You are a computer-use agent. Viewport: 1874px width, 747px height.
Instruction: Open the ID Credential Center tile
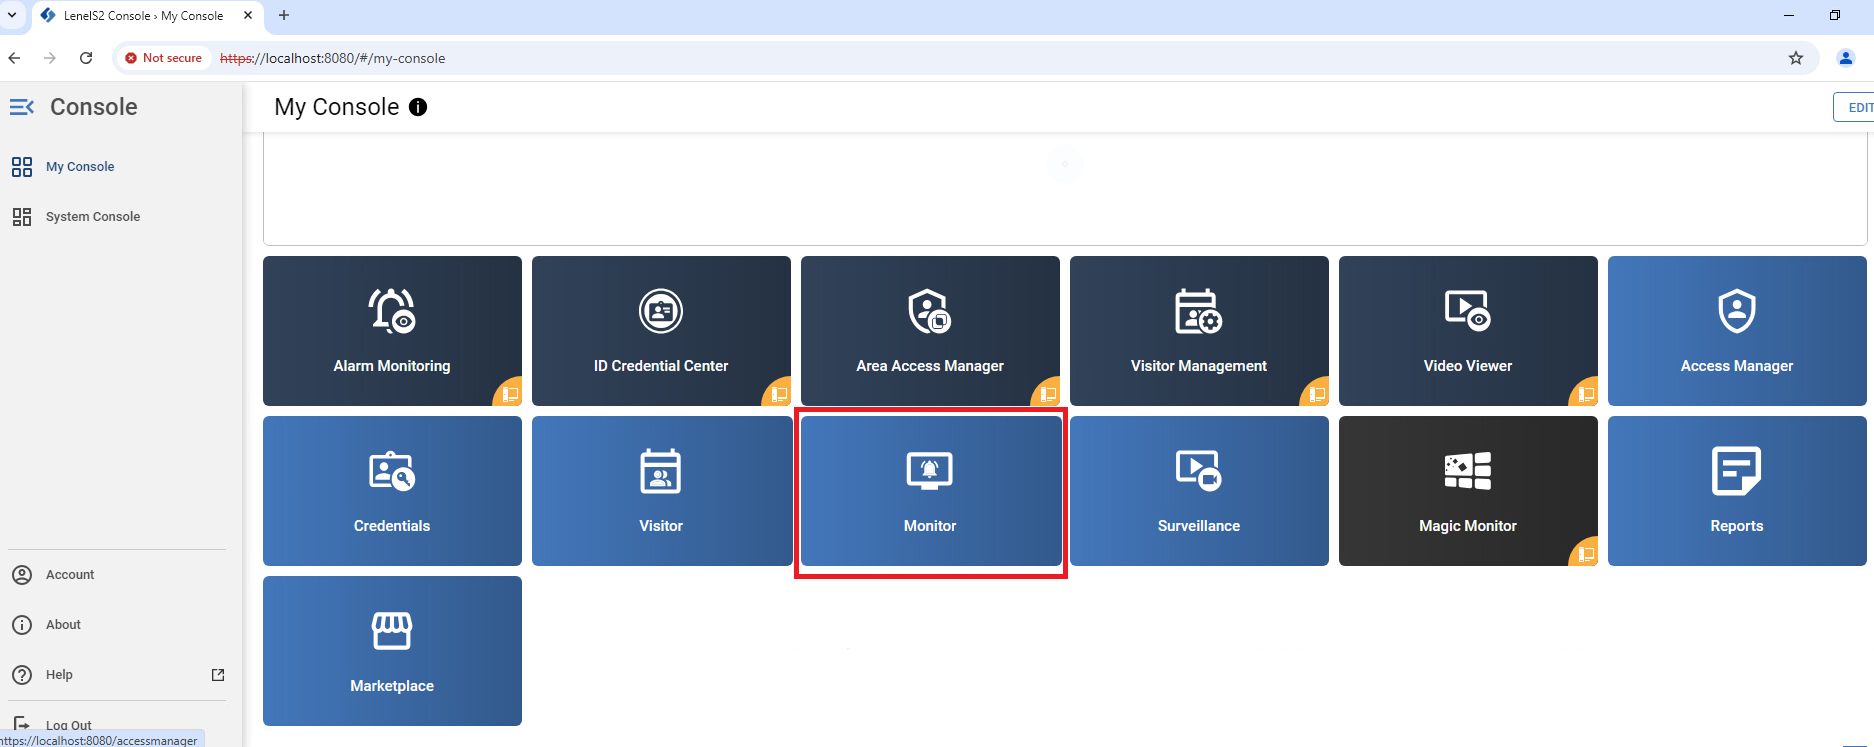pos(661,331)
